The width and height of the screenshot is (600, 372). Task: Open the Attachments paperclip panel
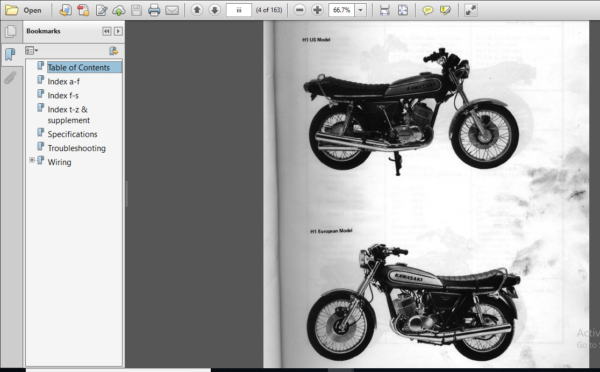click(10, 78)
